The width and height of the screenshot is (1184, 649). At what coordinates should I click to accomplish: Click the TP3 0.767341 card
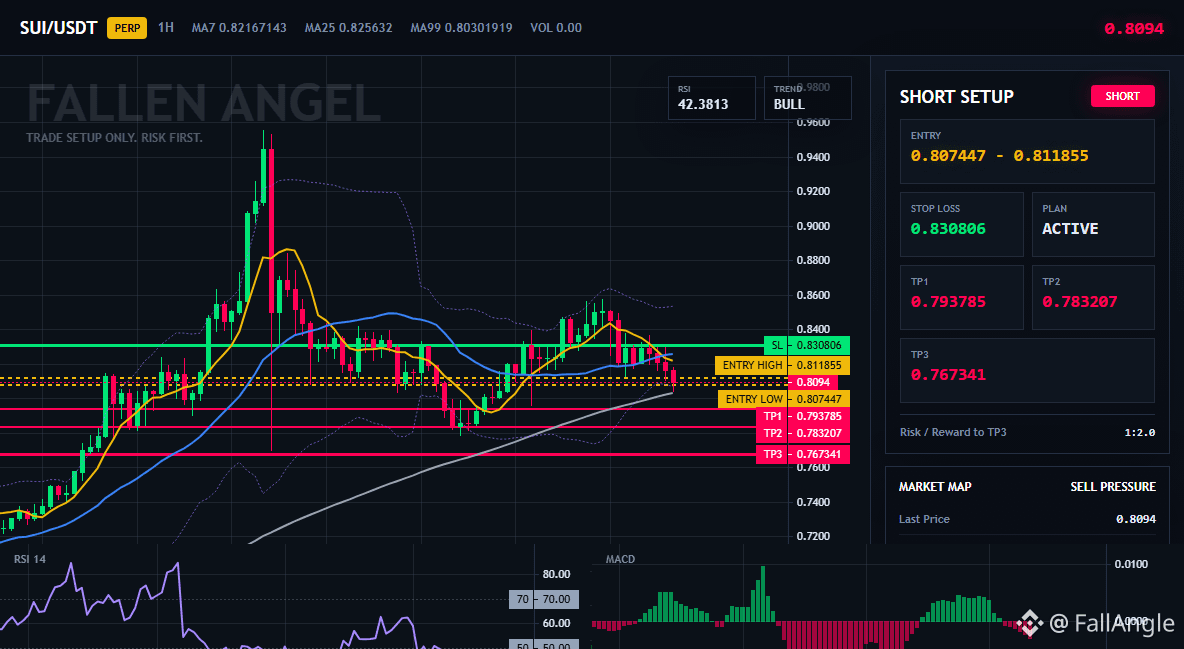1027,370
